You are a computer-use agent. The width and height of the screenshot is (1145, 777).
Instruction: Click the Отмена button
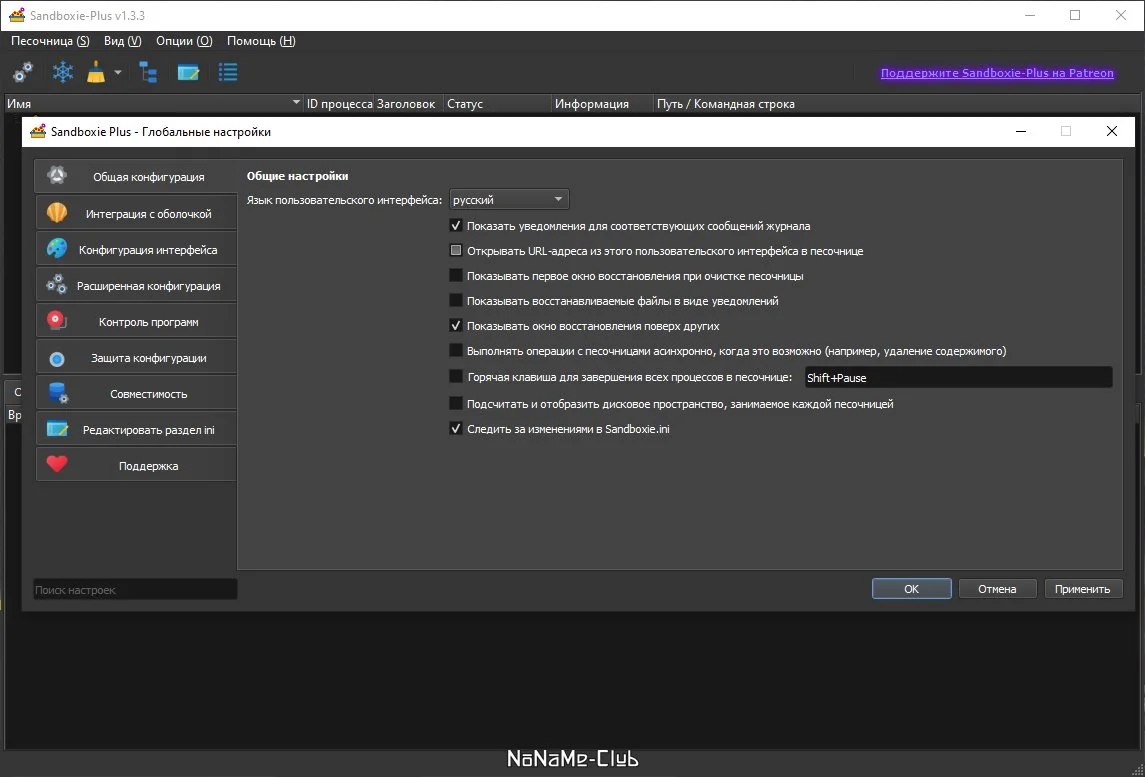[997, 589]
